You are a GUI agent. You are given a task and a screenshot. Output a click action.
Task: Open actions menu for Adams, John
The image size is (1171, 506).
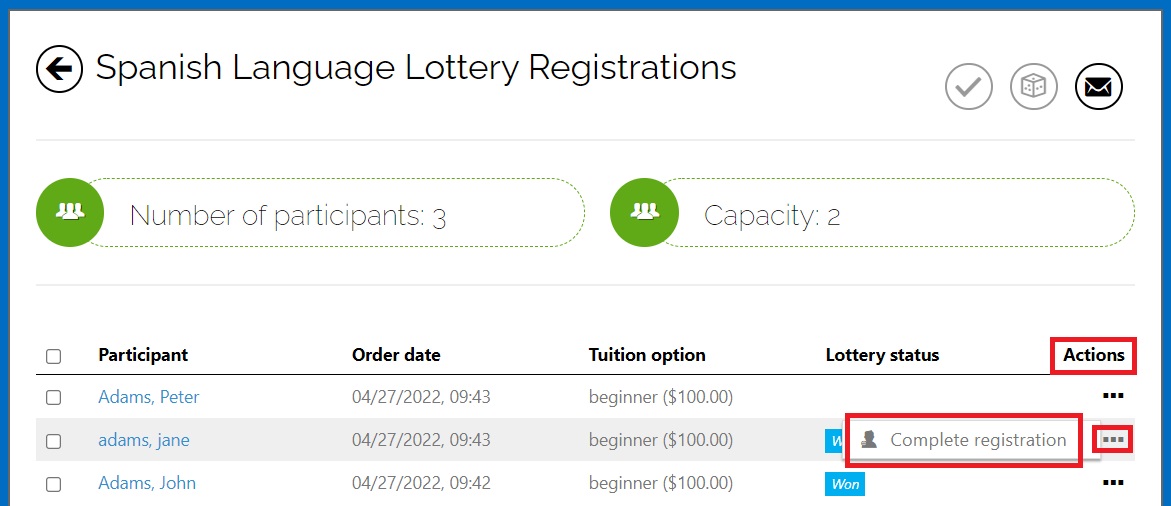1113,483
